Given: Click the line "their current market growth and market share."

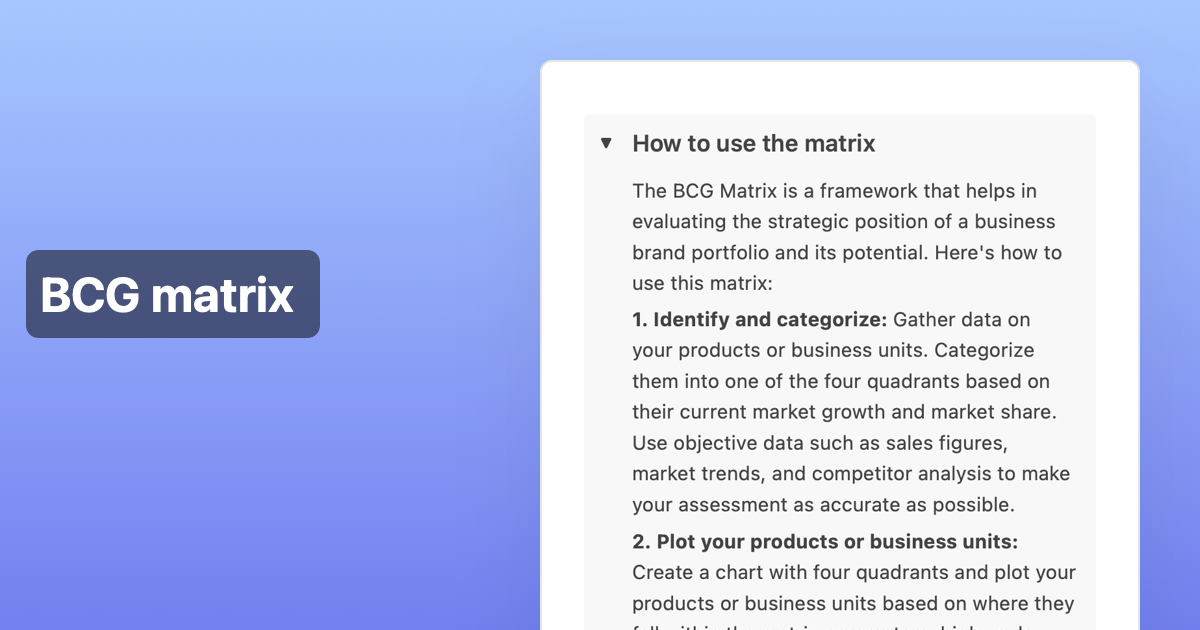Looking at the screenshot, I should pyautogui.click(x=850, y=412).
